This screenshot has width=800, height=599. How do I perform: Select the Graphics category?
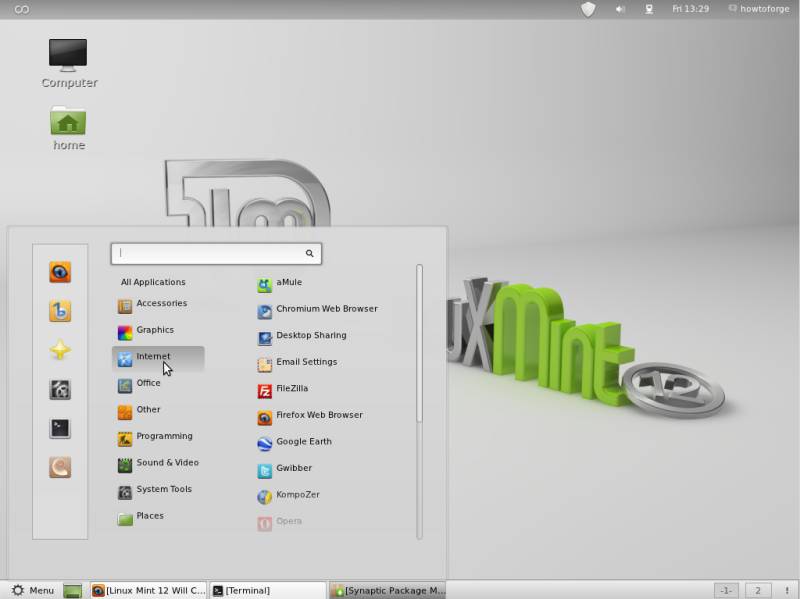pyautogui.click(x=146, y=331)
